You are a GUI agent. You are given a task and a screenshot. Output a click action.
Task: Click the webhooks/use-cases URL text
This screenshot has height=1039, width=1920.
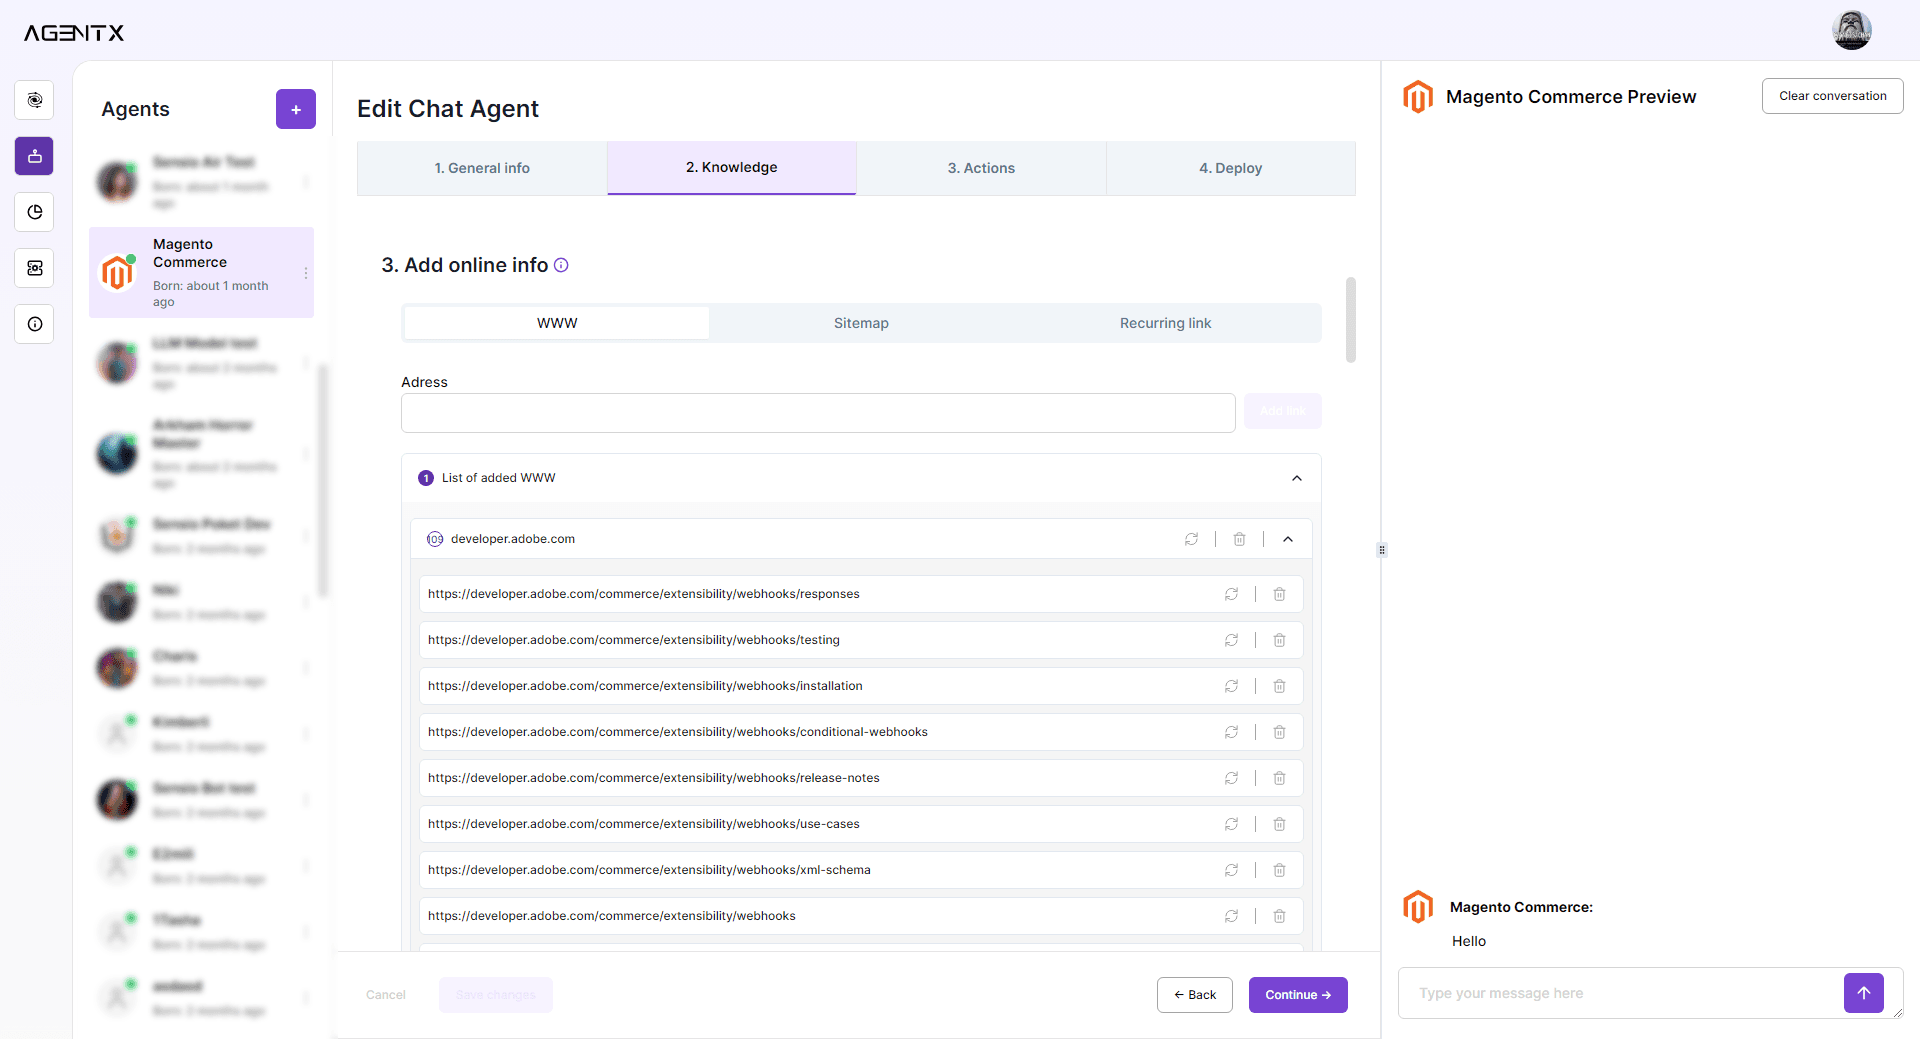644,824
